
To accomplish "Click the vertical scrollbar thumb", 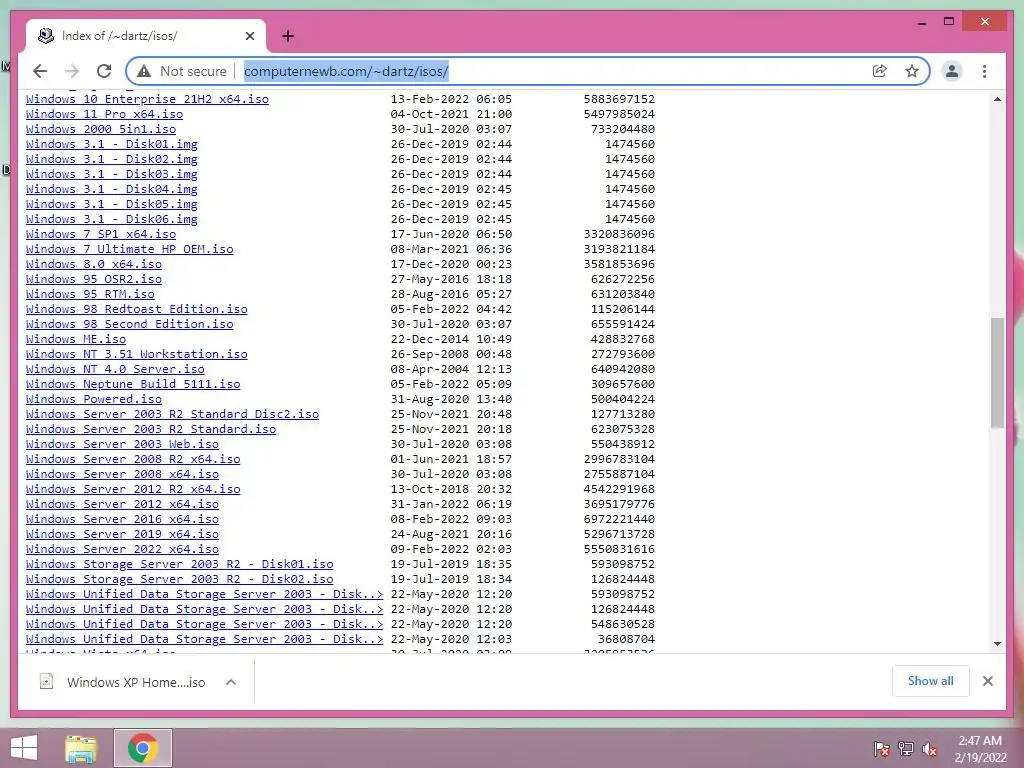I will [997, 373].
